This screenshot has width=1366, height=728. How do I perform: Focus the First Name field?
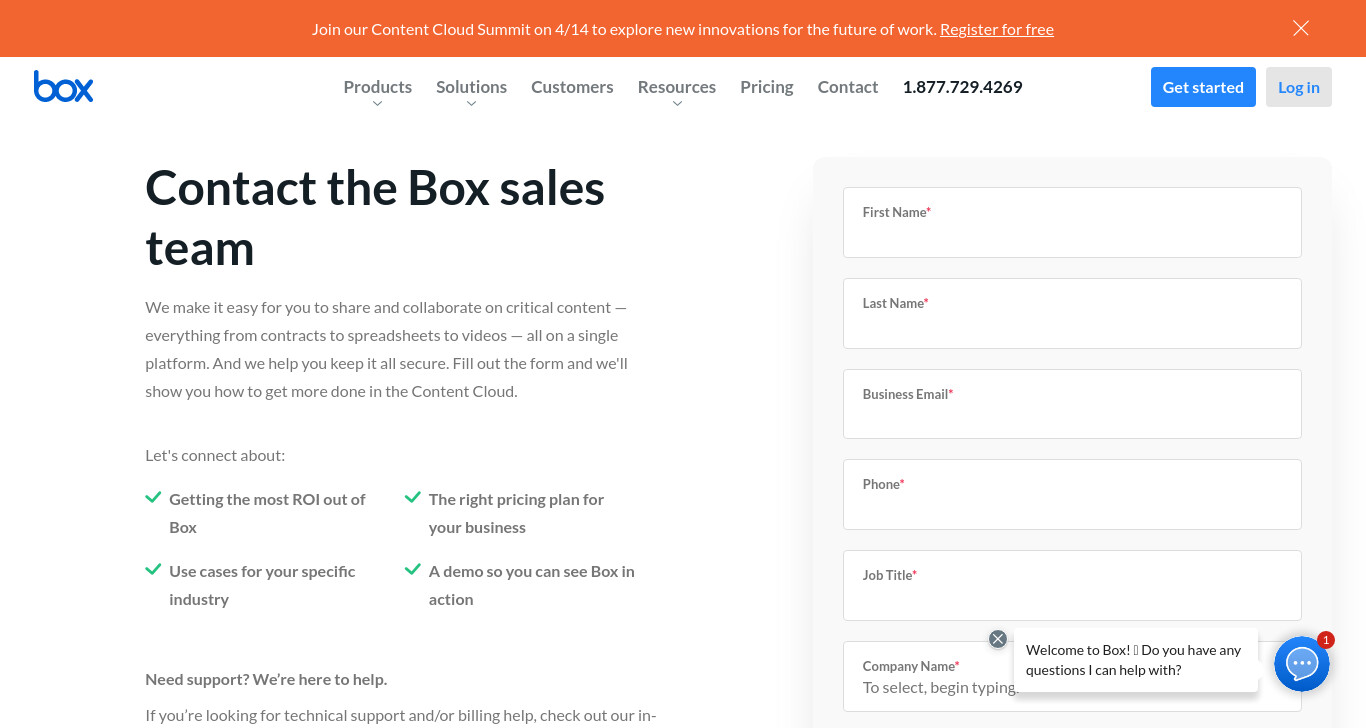click(x=1072, y=222)
